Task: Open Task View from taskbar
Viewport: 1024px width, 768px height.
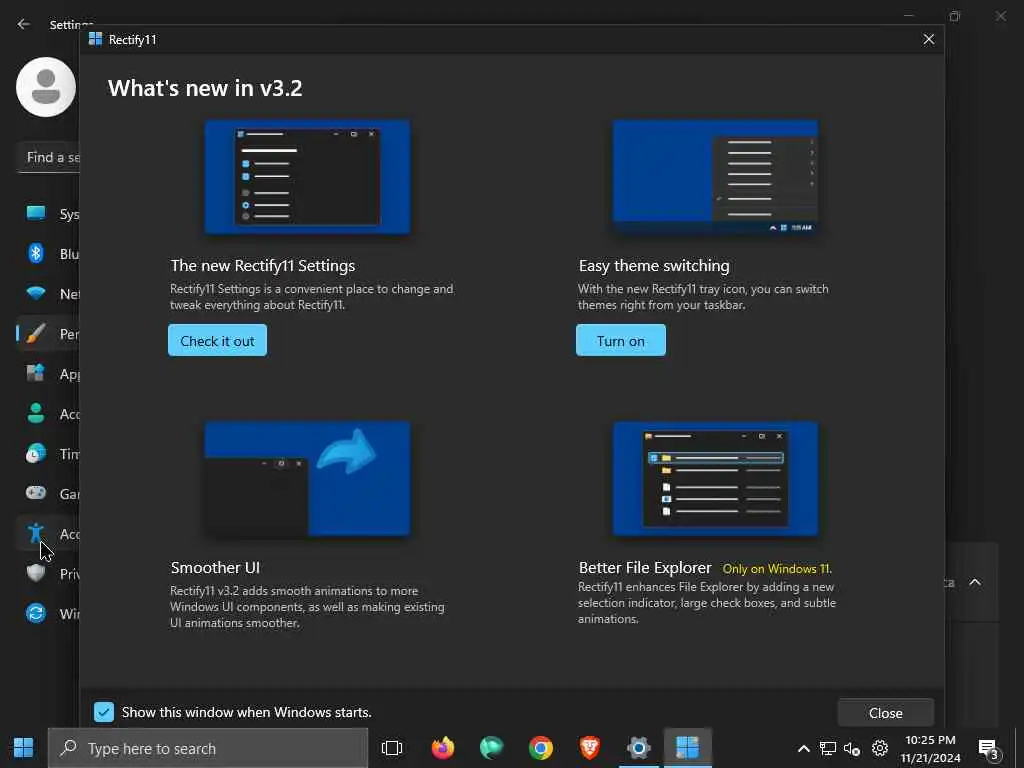Action: (x=392, y=748)
